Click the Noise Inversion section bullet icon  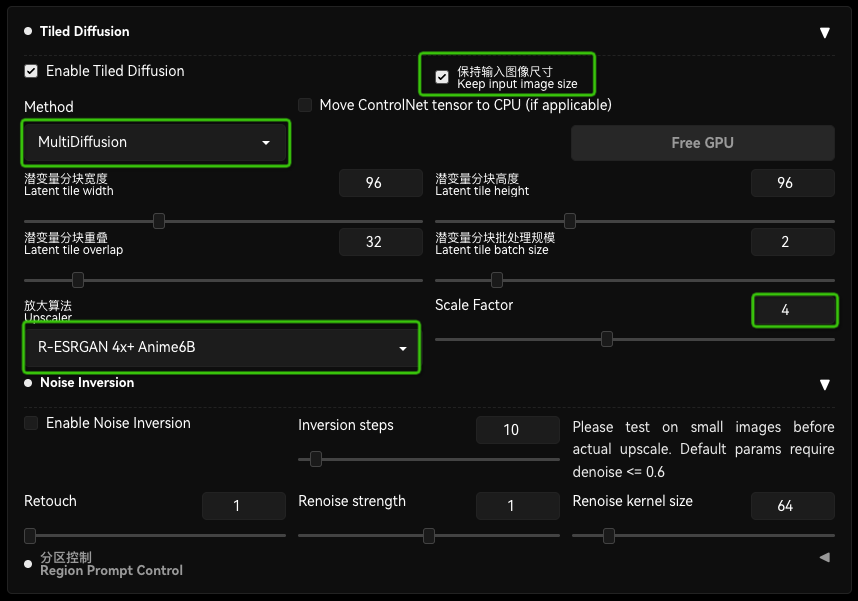[26, 384]
